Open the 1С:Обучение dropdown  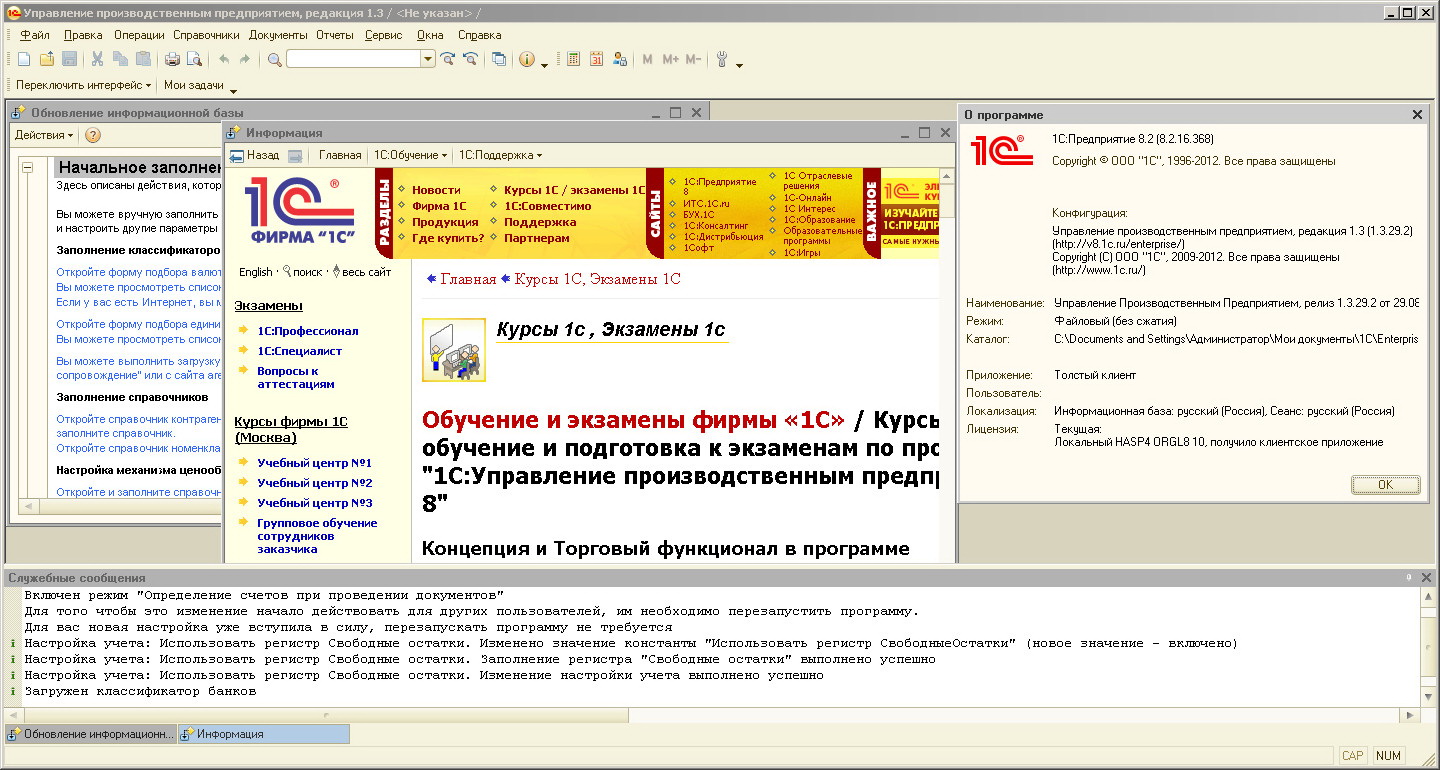(x=410, y=155)
